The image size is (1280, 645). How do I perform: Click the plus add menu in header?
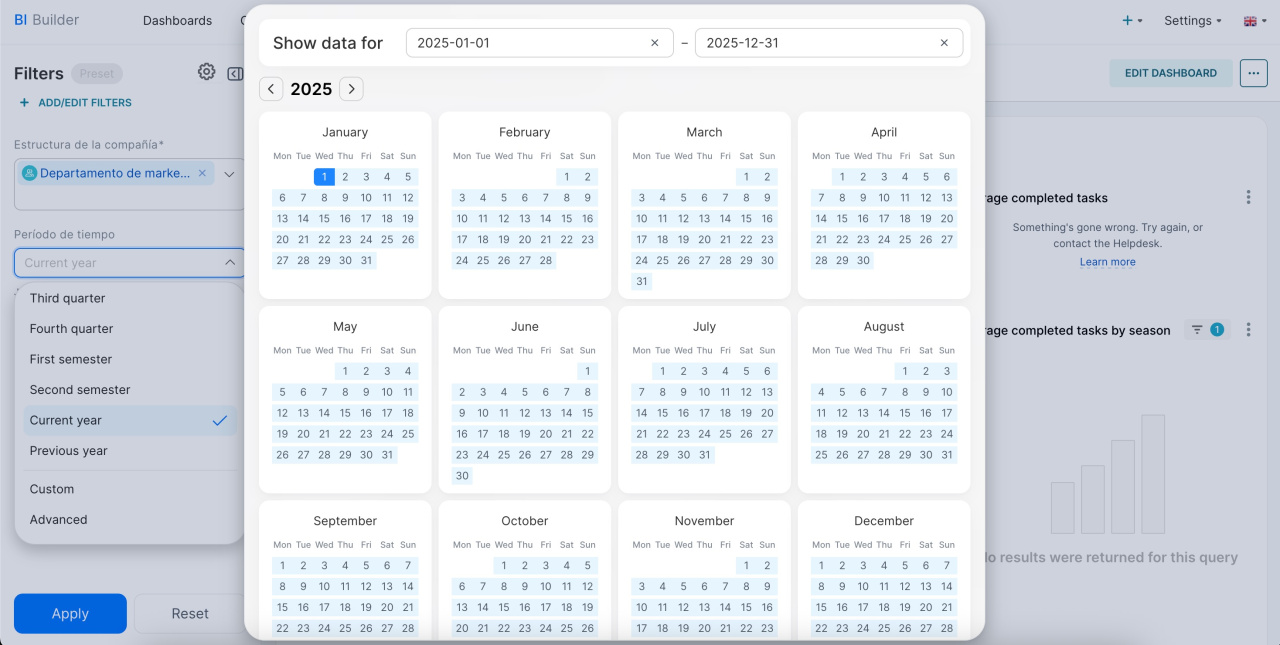pos(1132,20)
